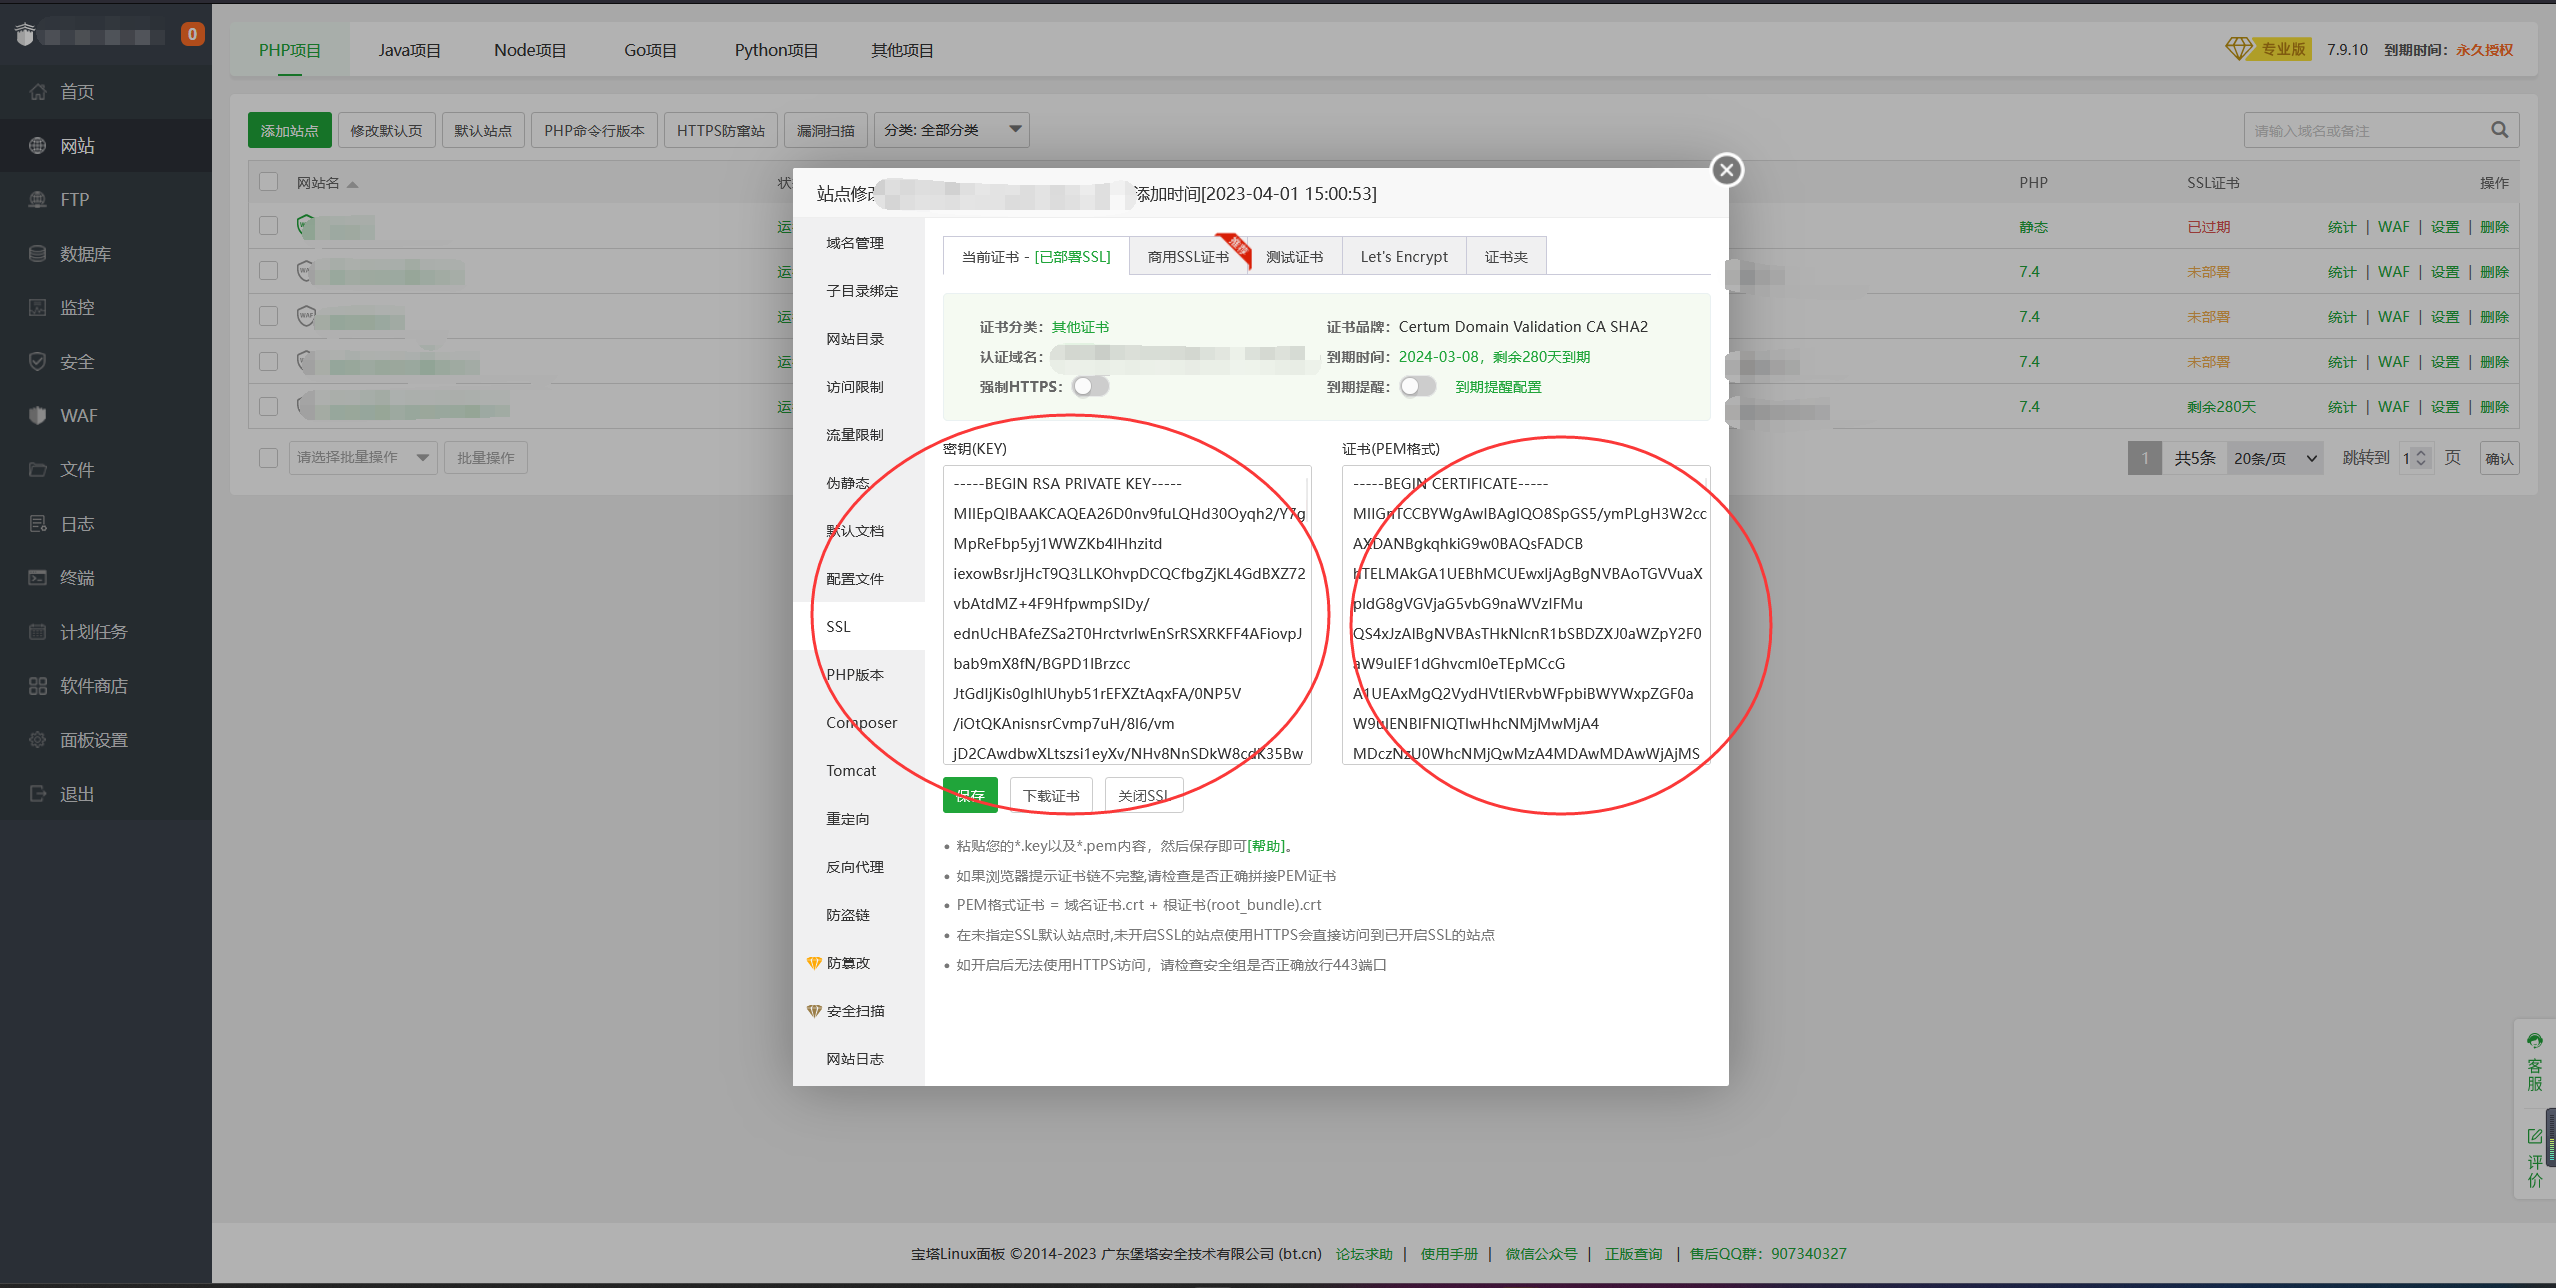Toggle the 强制HTTPS switch
Screen dimensions: 2556x1288
(1091, 386)
